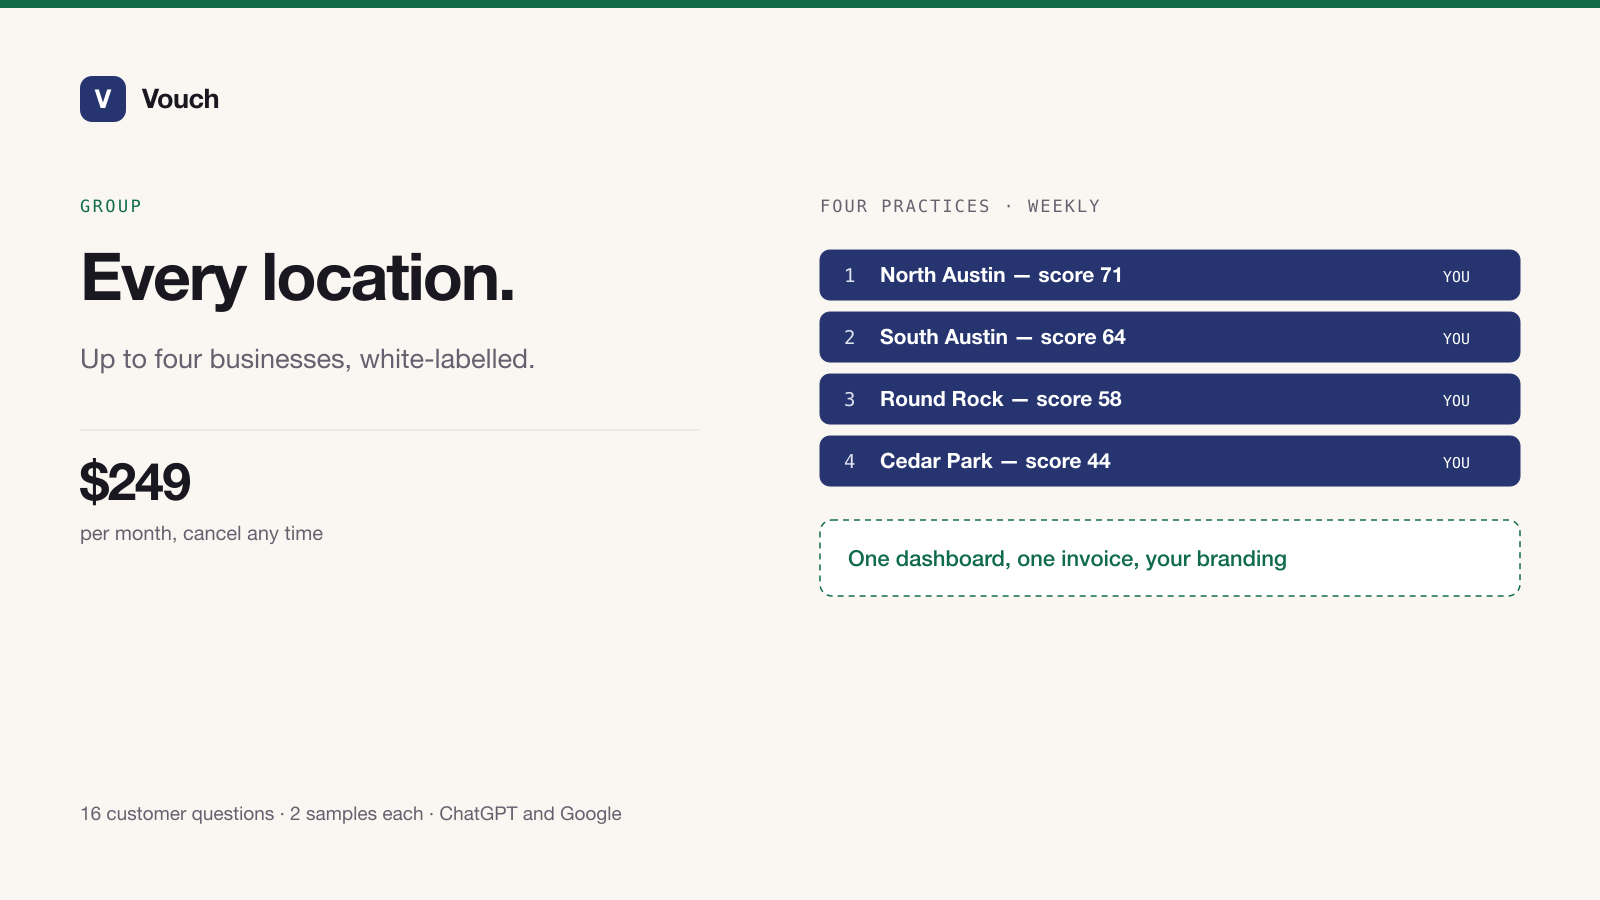
Task: Click rank number 2 beside South Austin
Action: pos(850,337)
